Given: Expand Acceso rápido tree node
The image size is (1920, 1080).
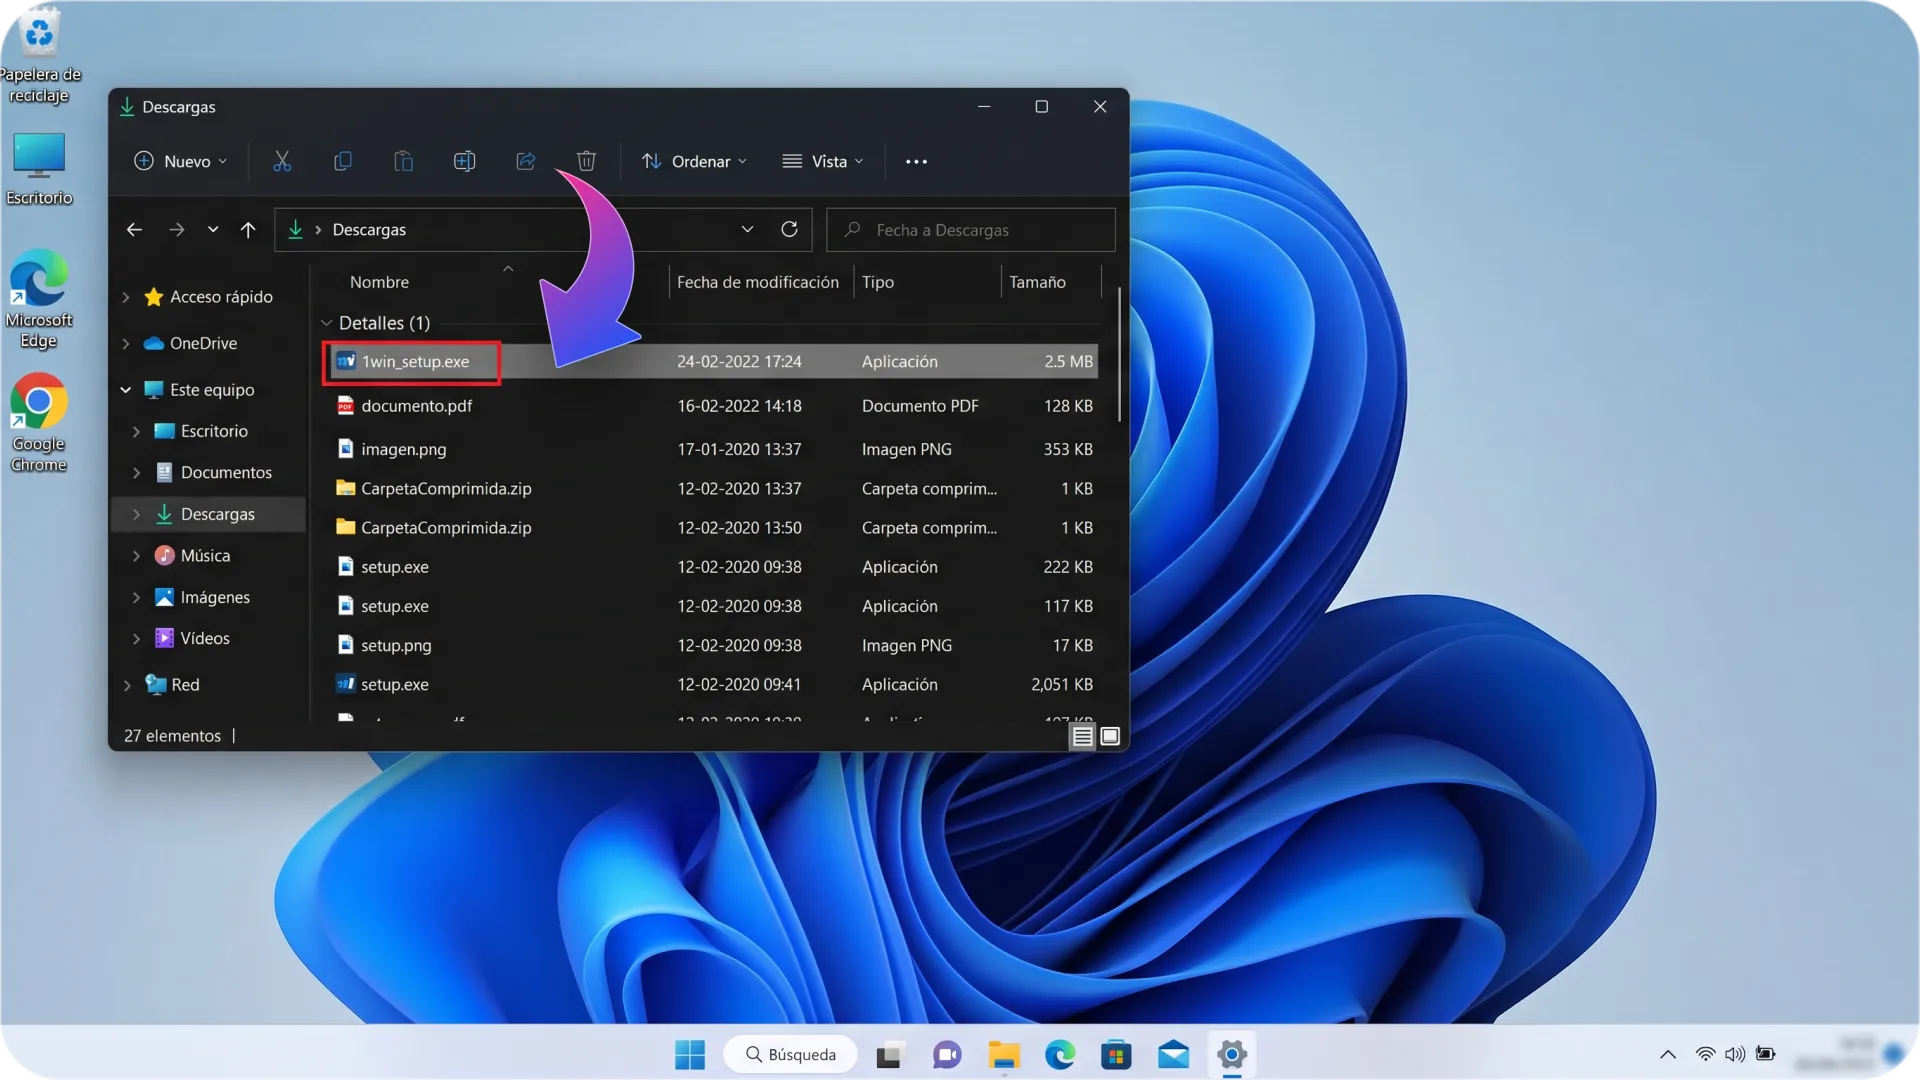Looking at the screenshot, I should pyautogui.click(x=126, y=297).
